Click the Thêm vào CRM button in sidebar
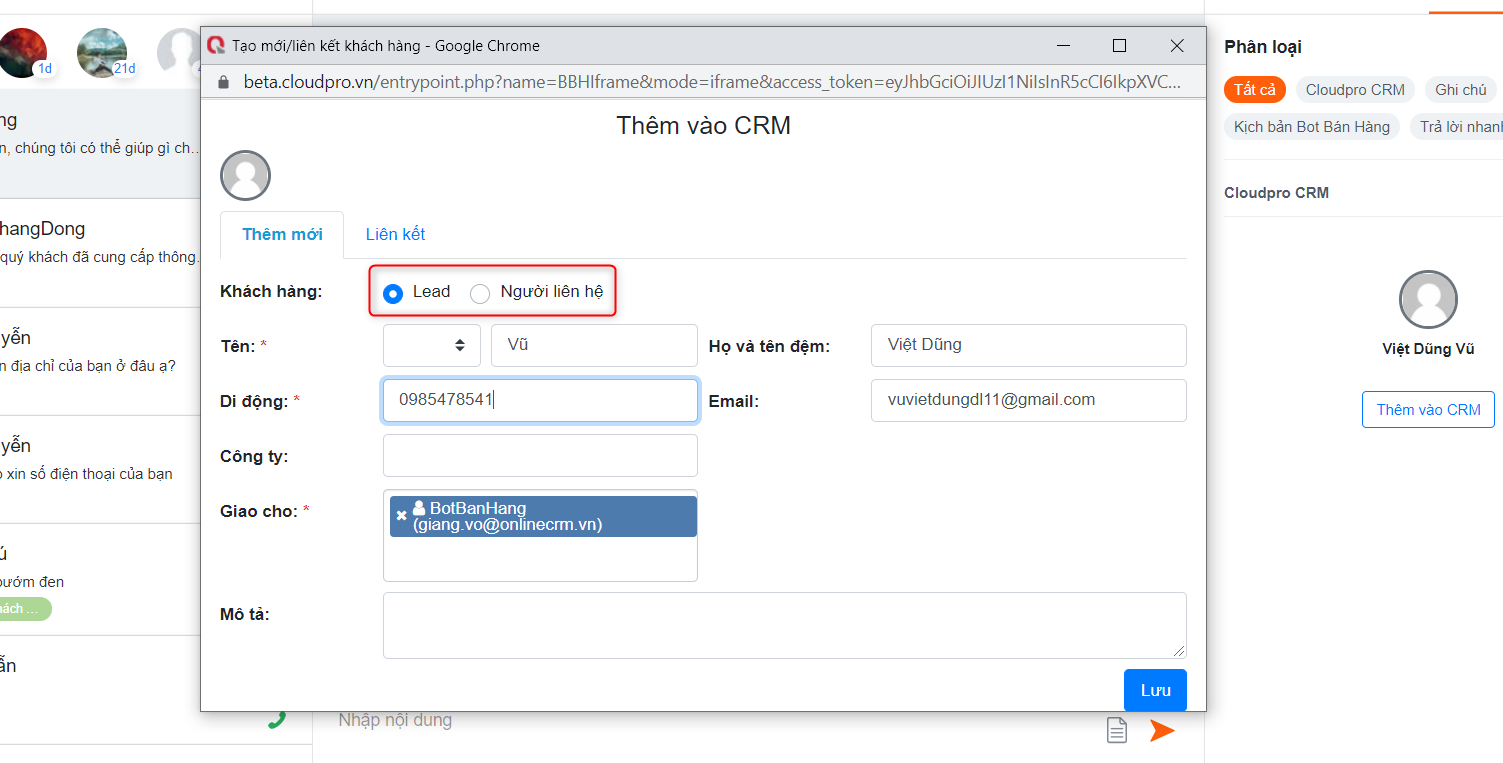This screenshot has height=763, width=1503. click(1428, 410)
